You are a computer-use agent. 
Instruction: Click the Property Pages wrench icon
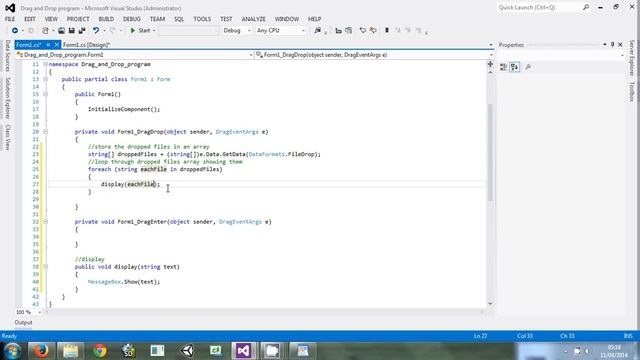528,67
